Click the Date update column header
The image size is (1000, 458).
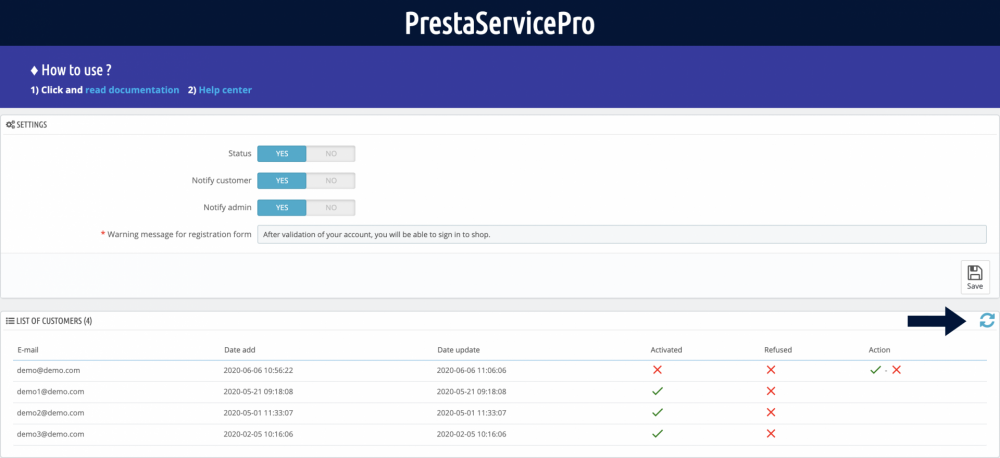point(459,350)
